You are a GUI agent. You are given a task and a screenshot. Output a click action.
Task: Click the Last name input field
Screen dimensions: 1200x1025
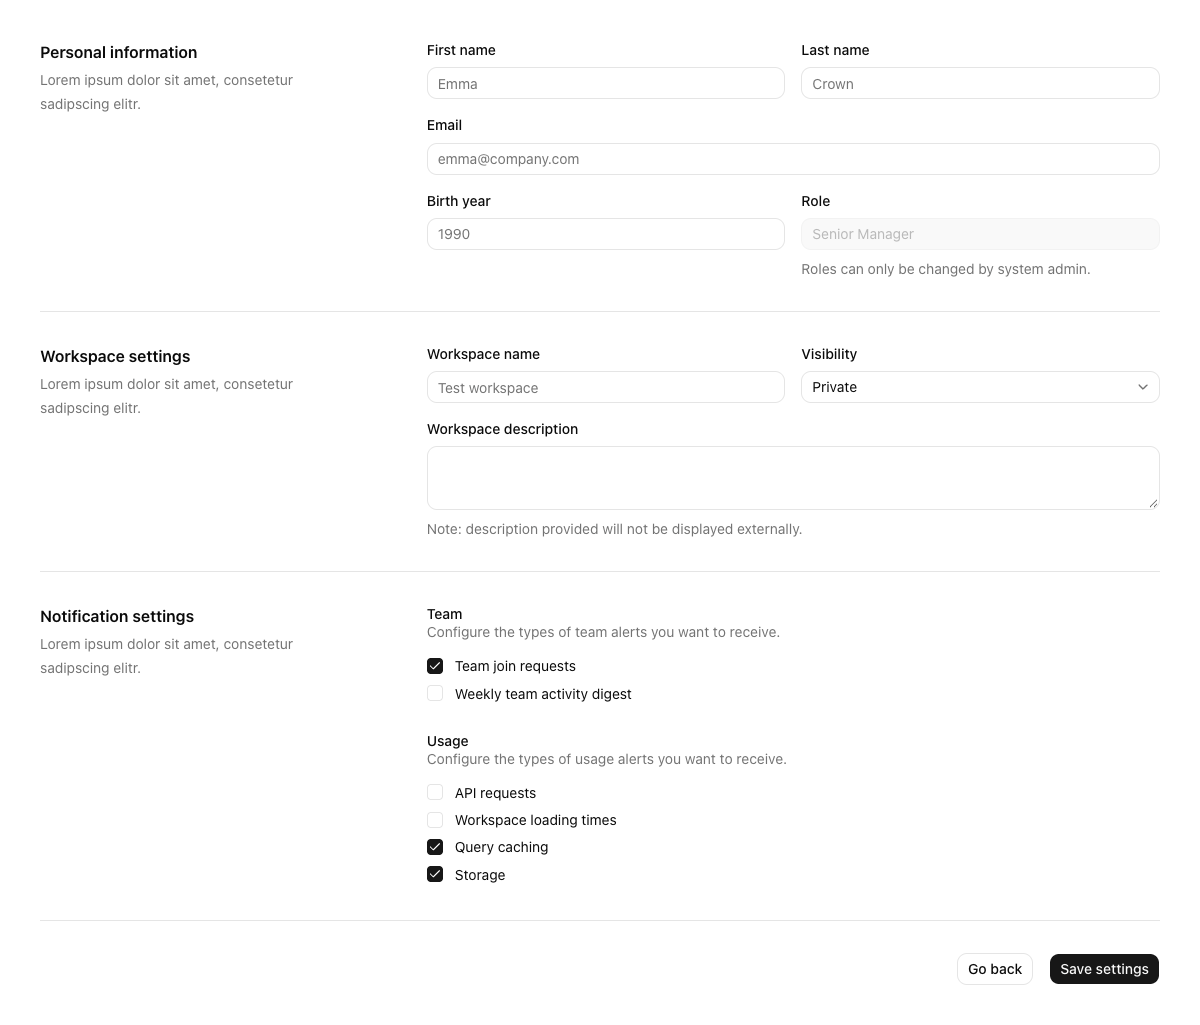pyautogui.click(x=980, y=83)
